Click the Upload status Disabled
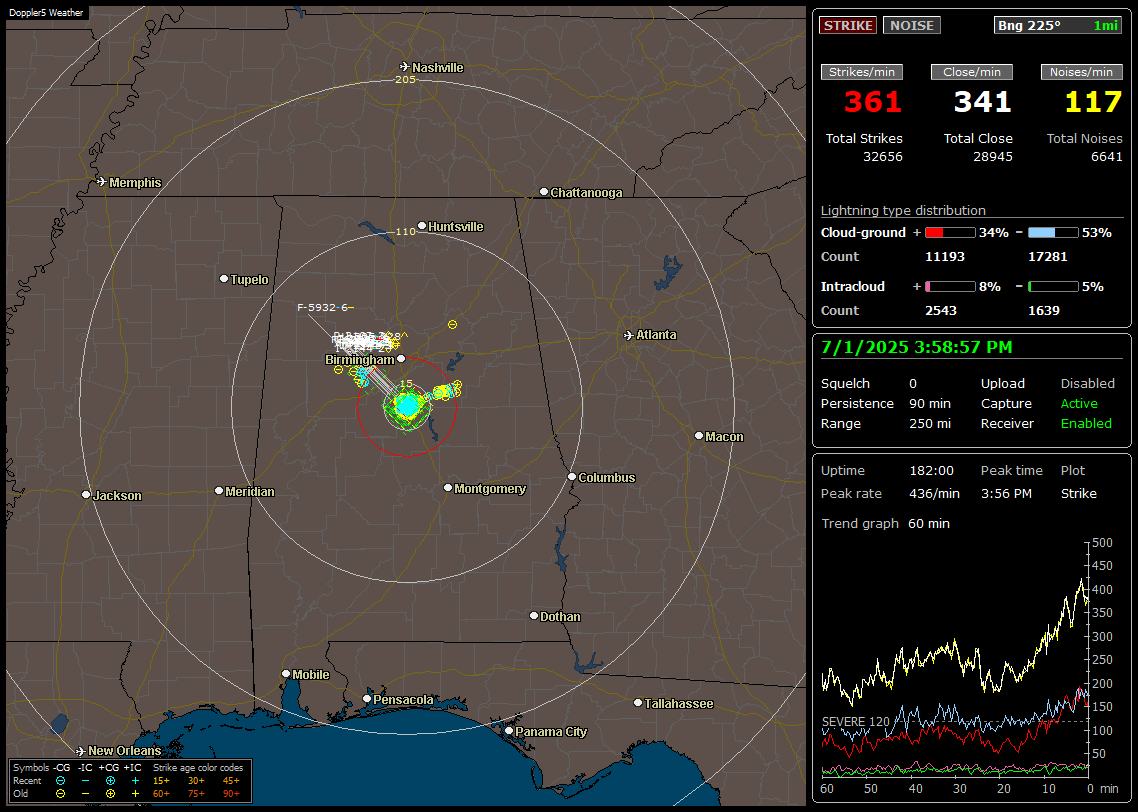1138x812 pixels. pos(1087,383)
